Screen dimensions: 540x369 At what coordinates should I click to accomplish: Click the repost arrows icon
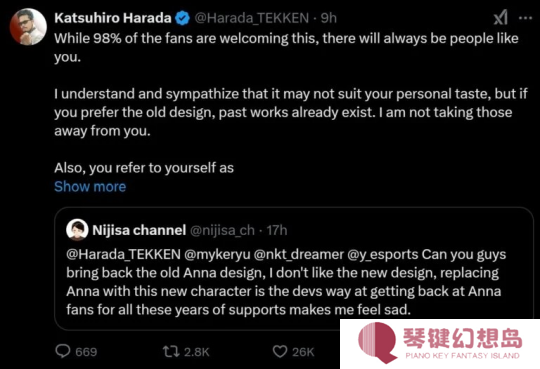[x=171, y=351]
